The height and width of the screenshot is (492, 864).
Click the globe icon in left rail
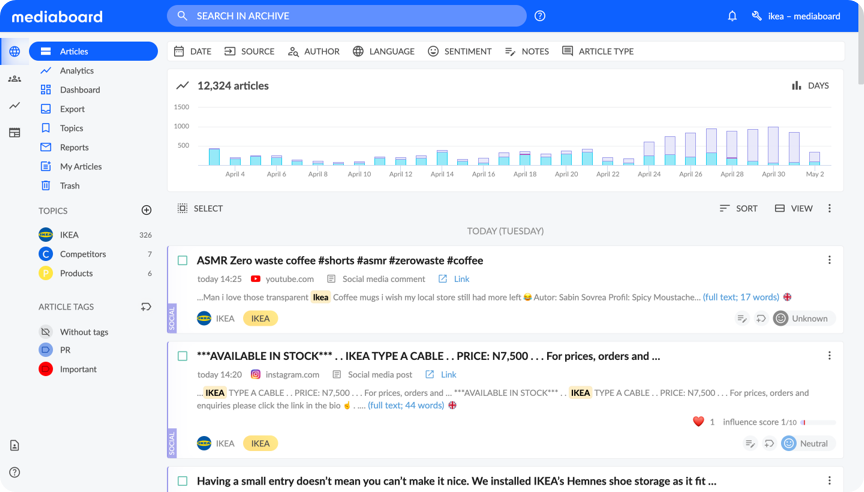14,51
